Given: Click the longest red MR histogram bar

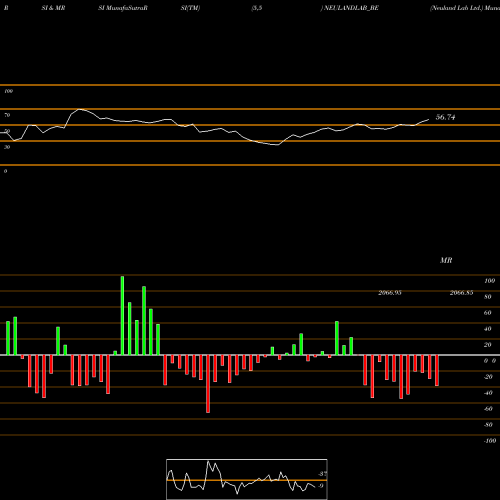Looking at the screenshot, I should [208, 384].
